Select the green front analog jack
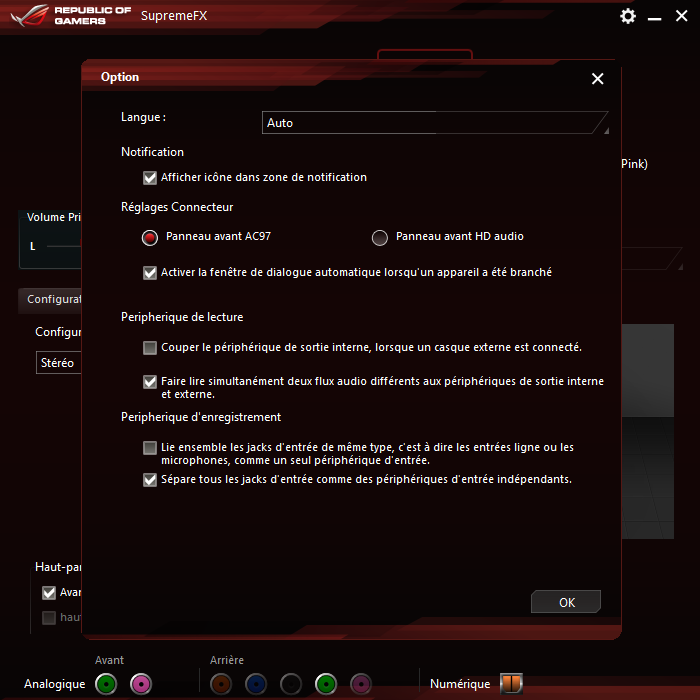This screenshot has width=700, height=700. (106, 683)
